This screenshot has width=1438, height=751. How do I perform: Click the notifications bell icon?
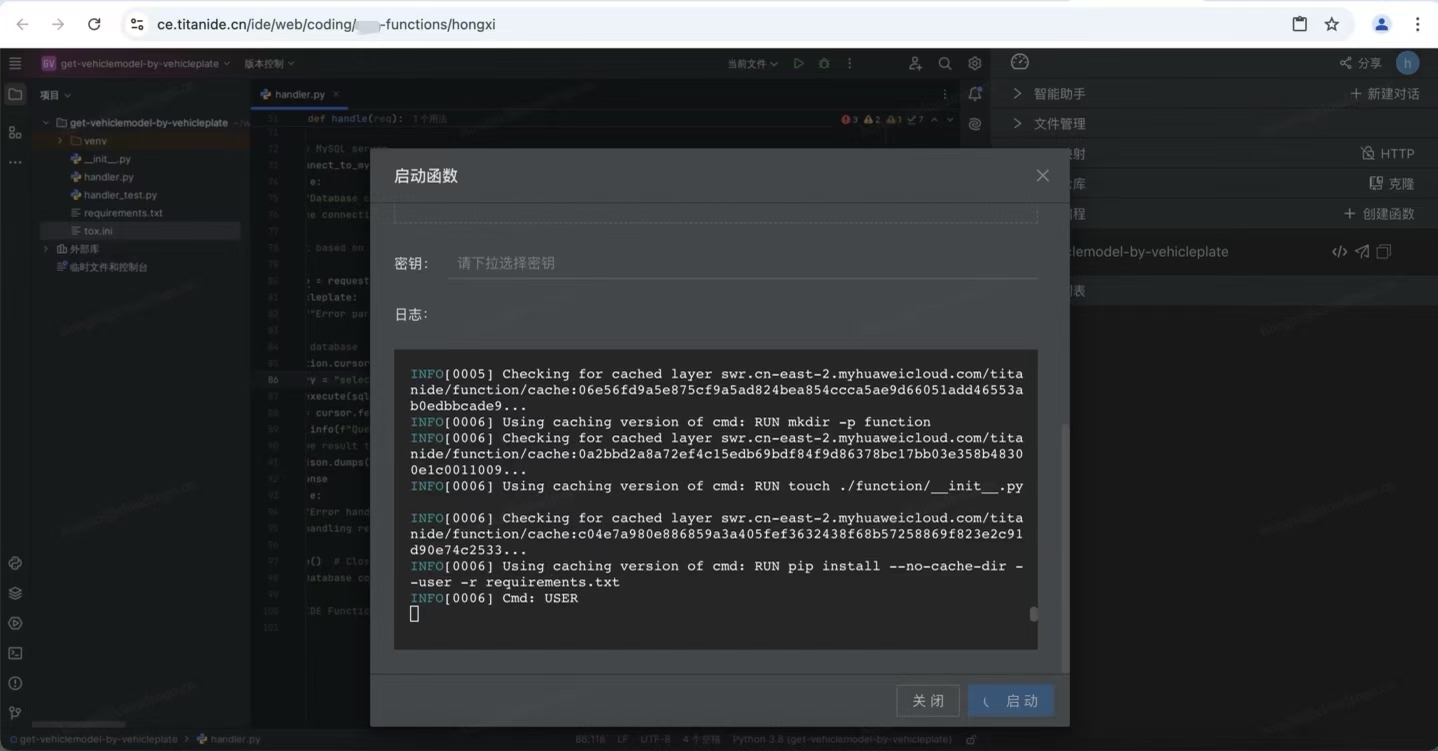click(975, 94)
